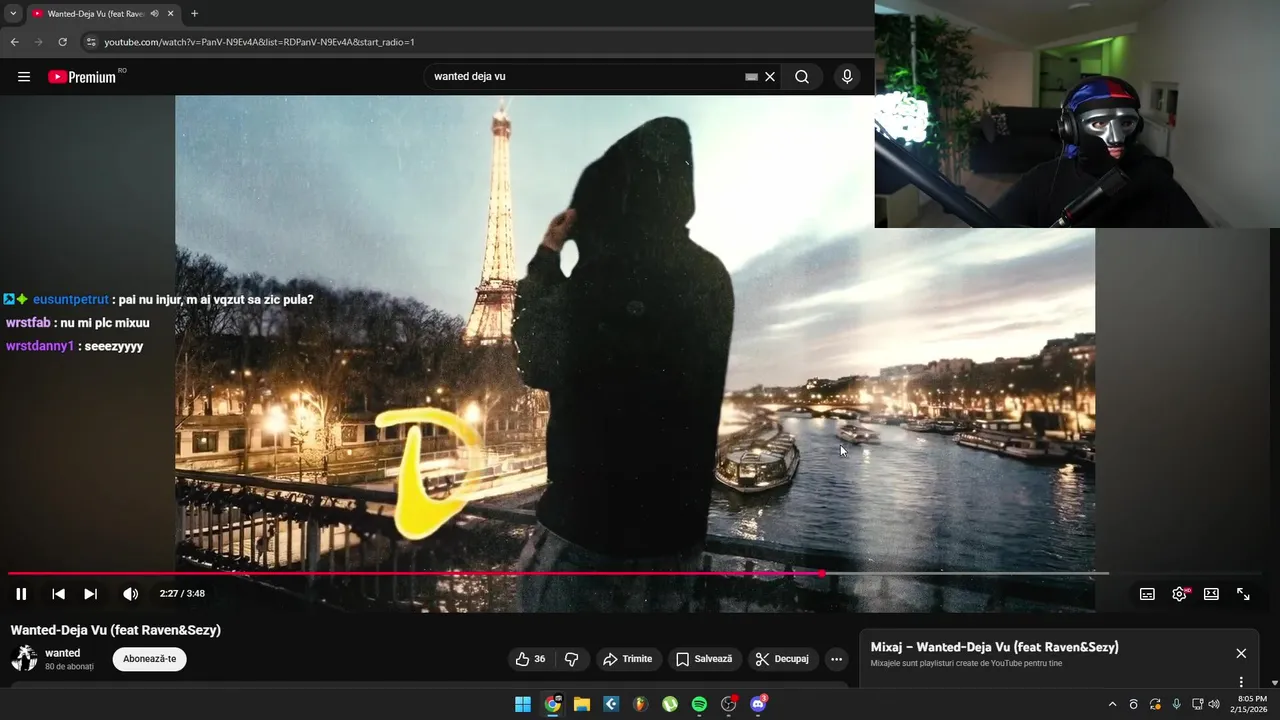Toggle subtitles in the player
This screenshot has width=1280, height=720.
point(1147,594)
